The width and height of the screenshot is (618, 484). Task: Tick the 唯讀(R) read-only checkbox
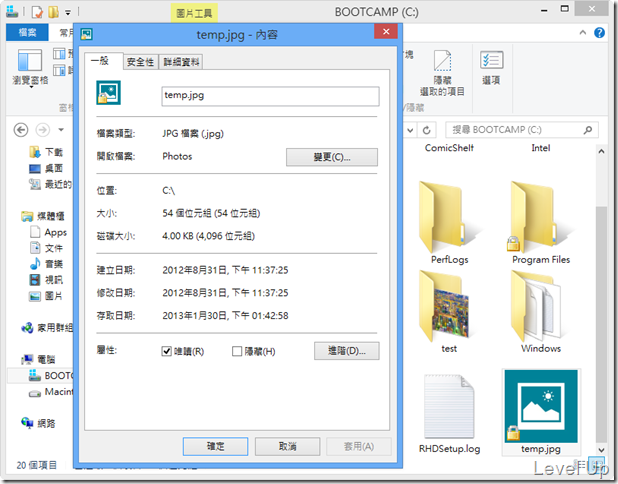point(166,351)
